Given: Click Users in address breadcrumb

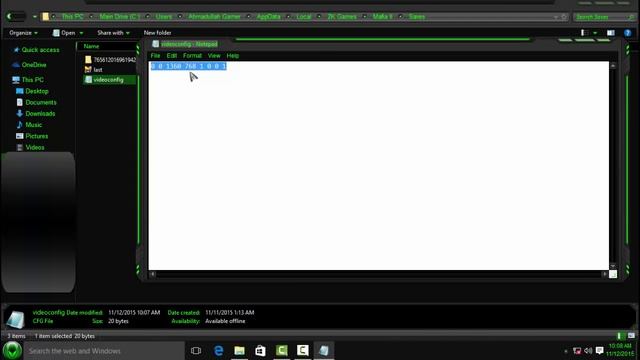Looking at the screenshot, I should 164,17.
